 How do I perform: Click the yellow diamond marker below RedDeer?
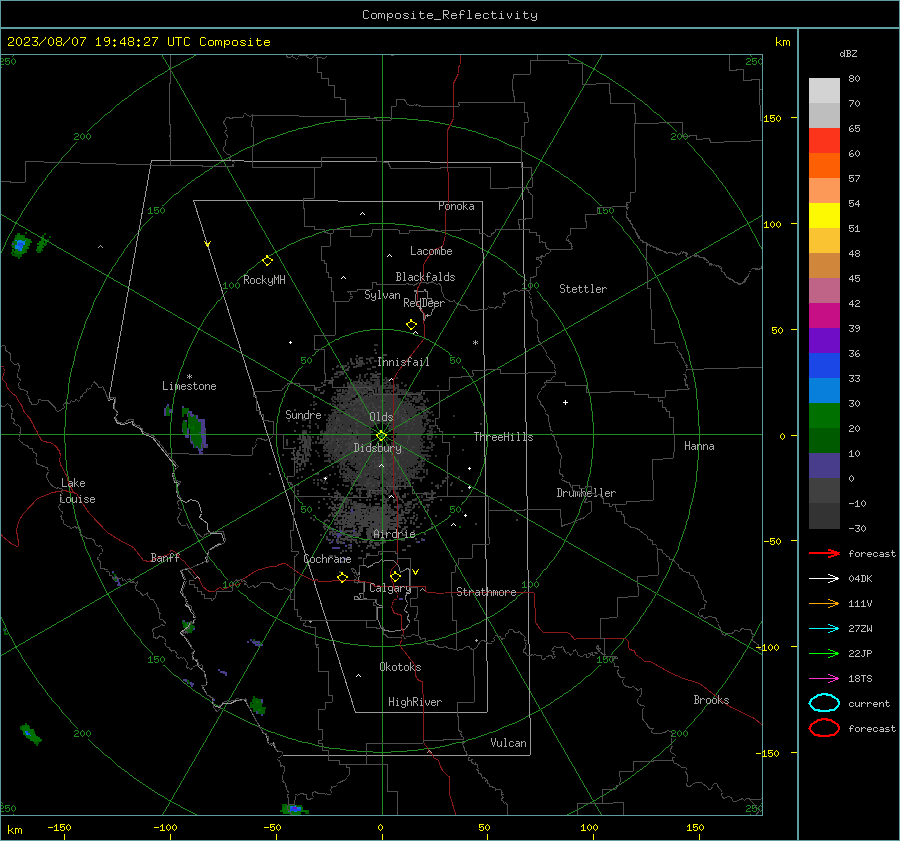(411, 325)
